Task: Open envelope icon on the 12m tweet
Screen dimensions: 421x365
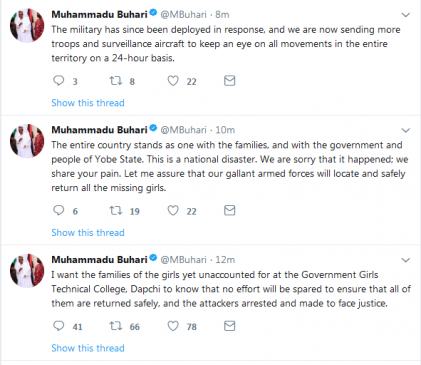Action: click(x=230, y=326)
